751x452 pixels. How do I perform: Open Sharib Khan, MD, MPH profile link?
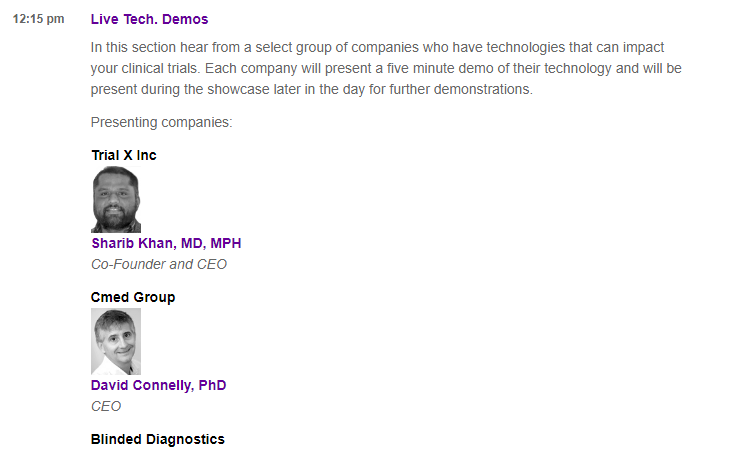pos(166,243)
